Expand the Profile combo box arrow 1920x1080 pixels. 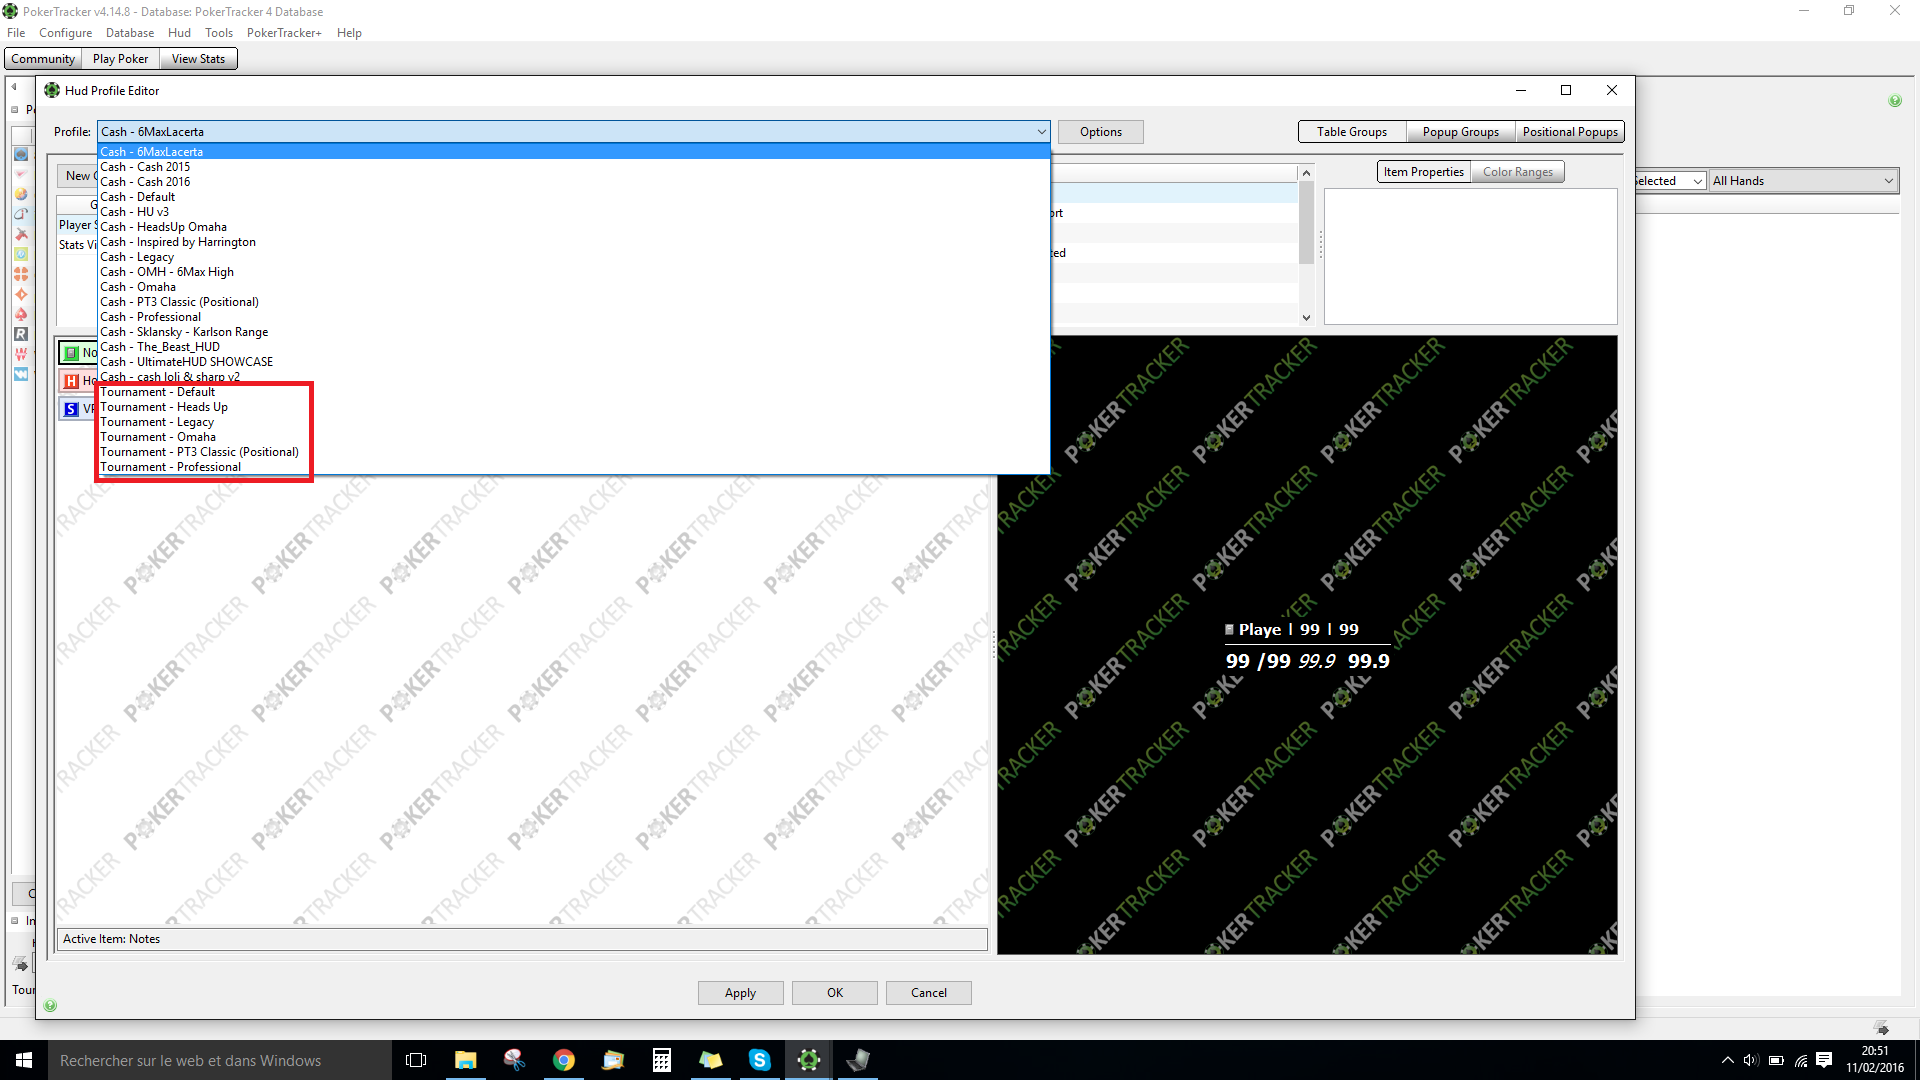[x=1041, y=132]
